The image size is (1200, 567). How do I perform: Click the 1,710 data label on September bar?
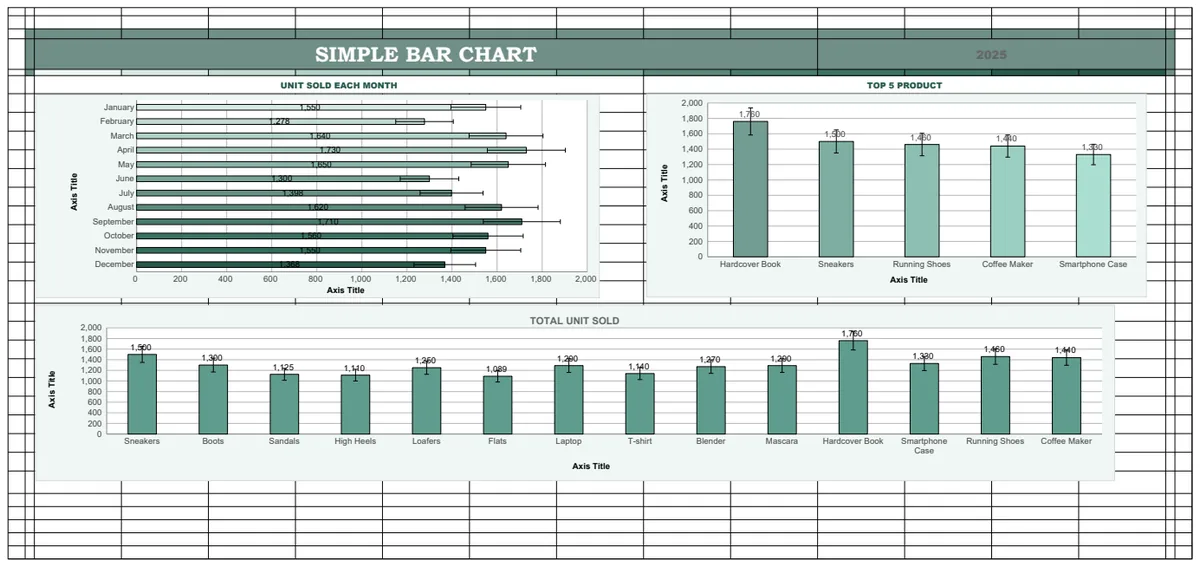[x=328, y=221]
